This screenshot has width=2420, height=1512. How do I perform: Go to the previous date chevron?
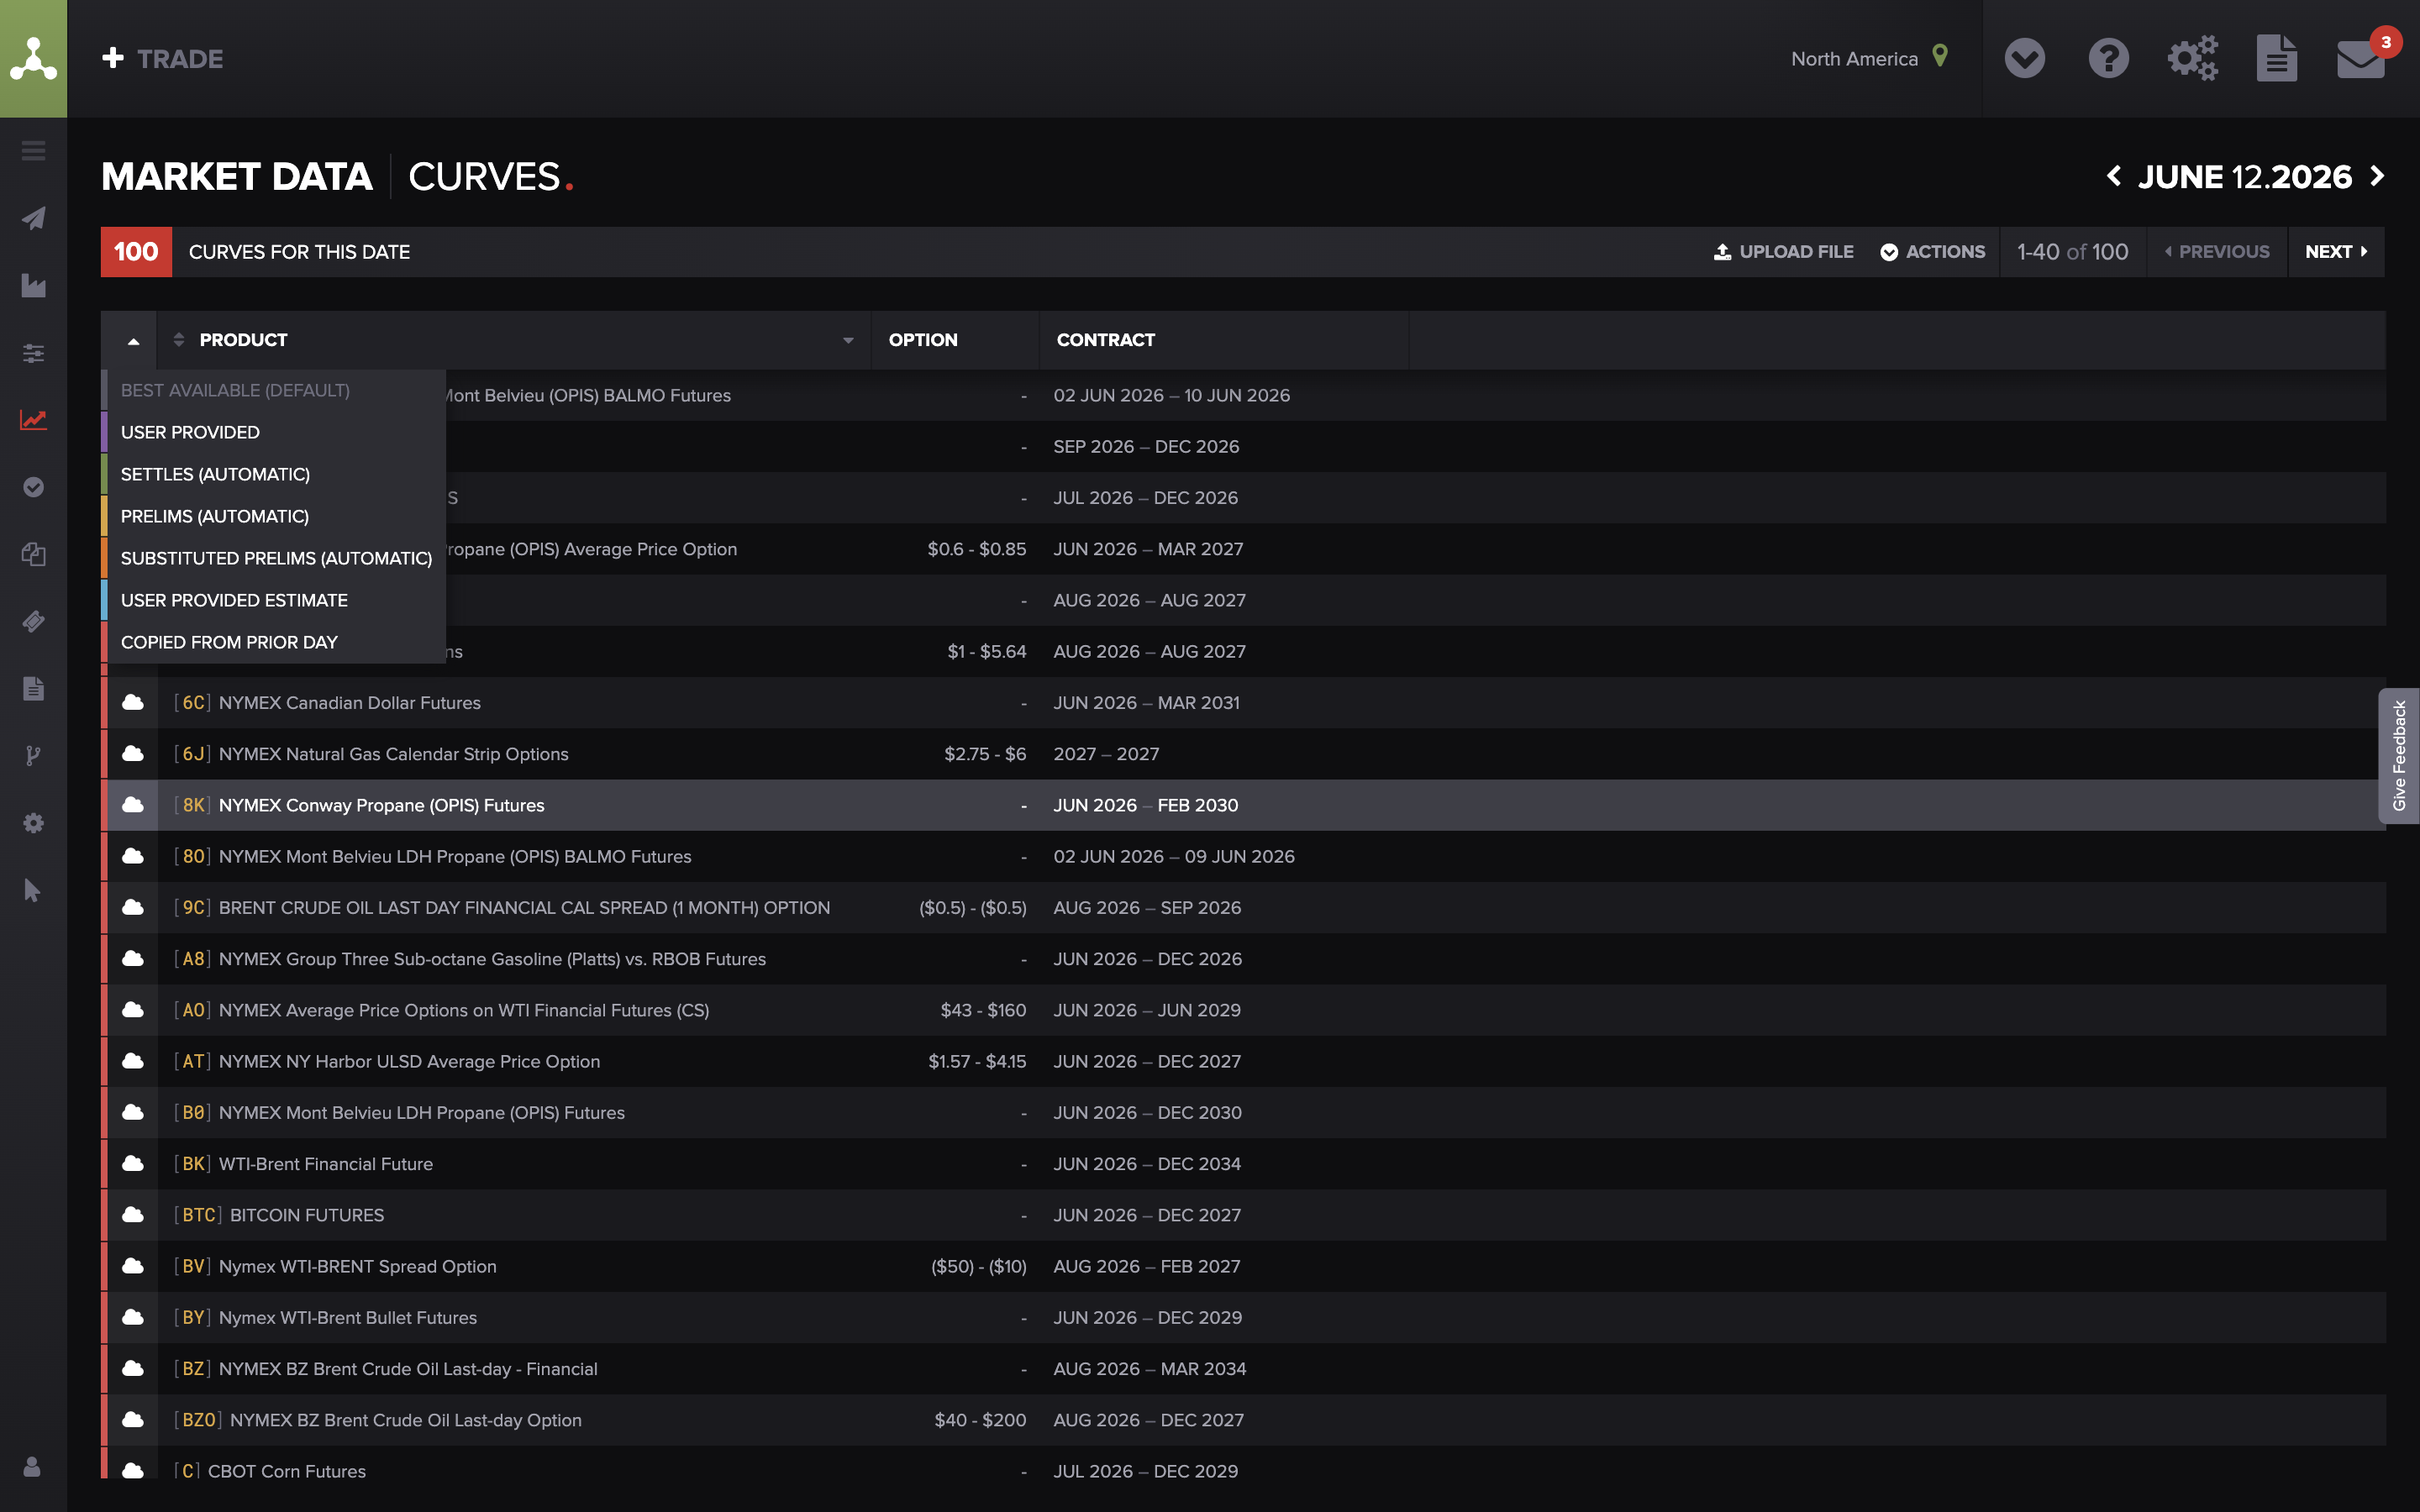point(2114,176)
